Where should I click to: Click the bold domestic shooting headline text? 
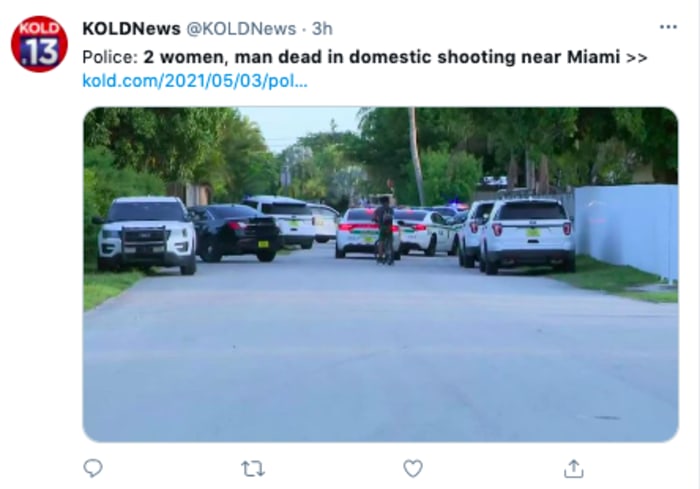pyautogui.click(x=382, y=57)
